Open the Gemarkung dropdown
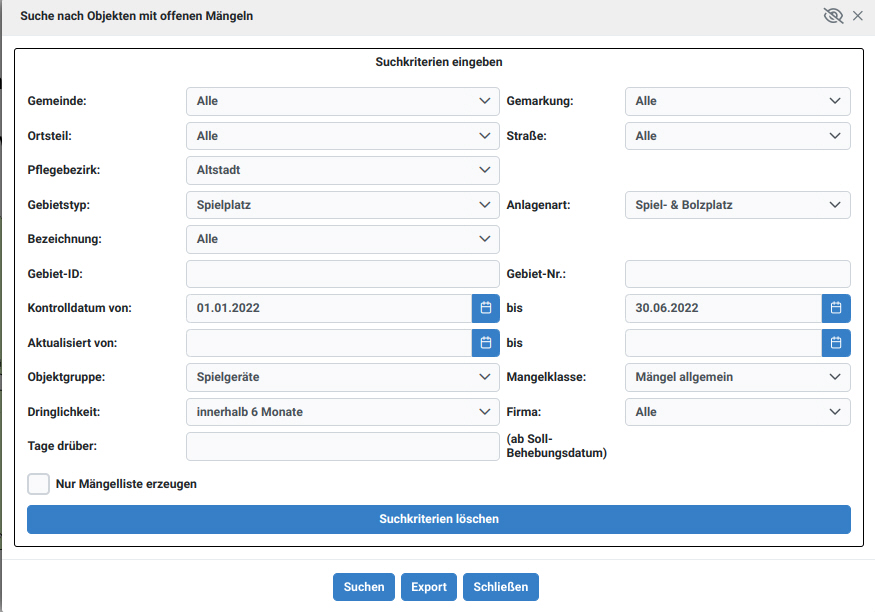The width and height of the screenshot is (875, 612). (736, 101)
